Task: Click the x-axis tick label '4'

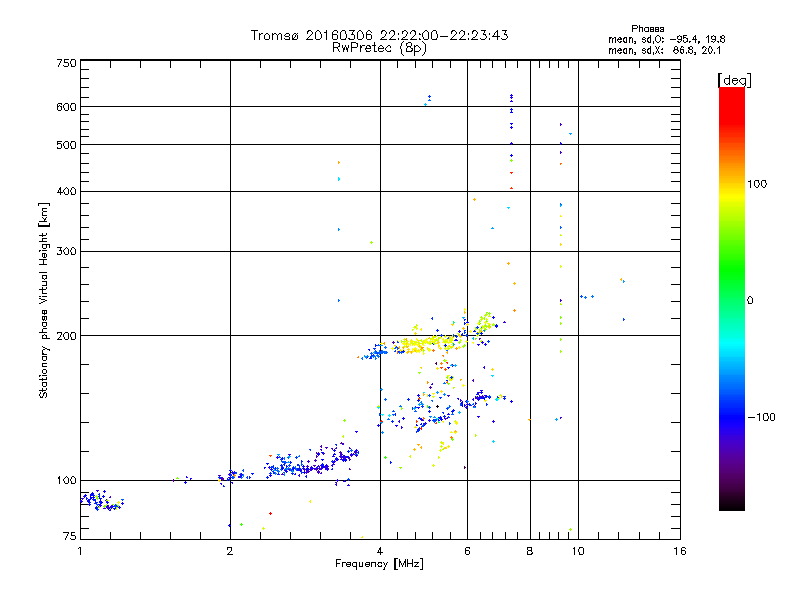Action: pyautogui.click(x=380, y=551)
